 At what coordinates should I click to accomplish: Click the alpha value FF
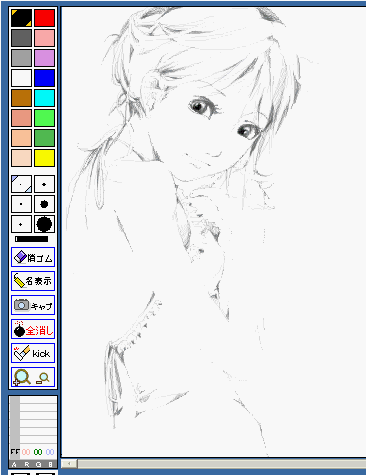coord(15,452)
